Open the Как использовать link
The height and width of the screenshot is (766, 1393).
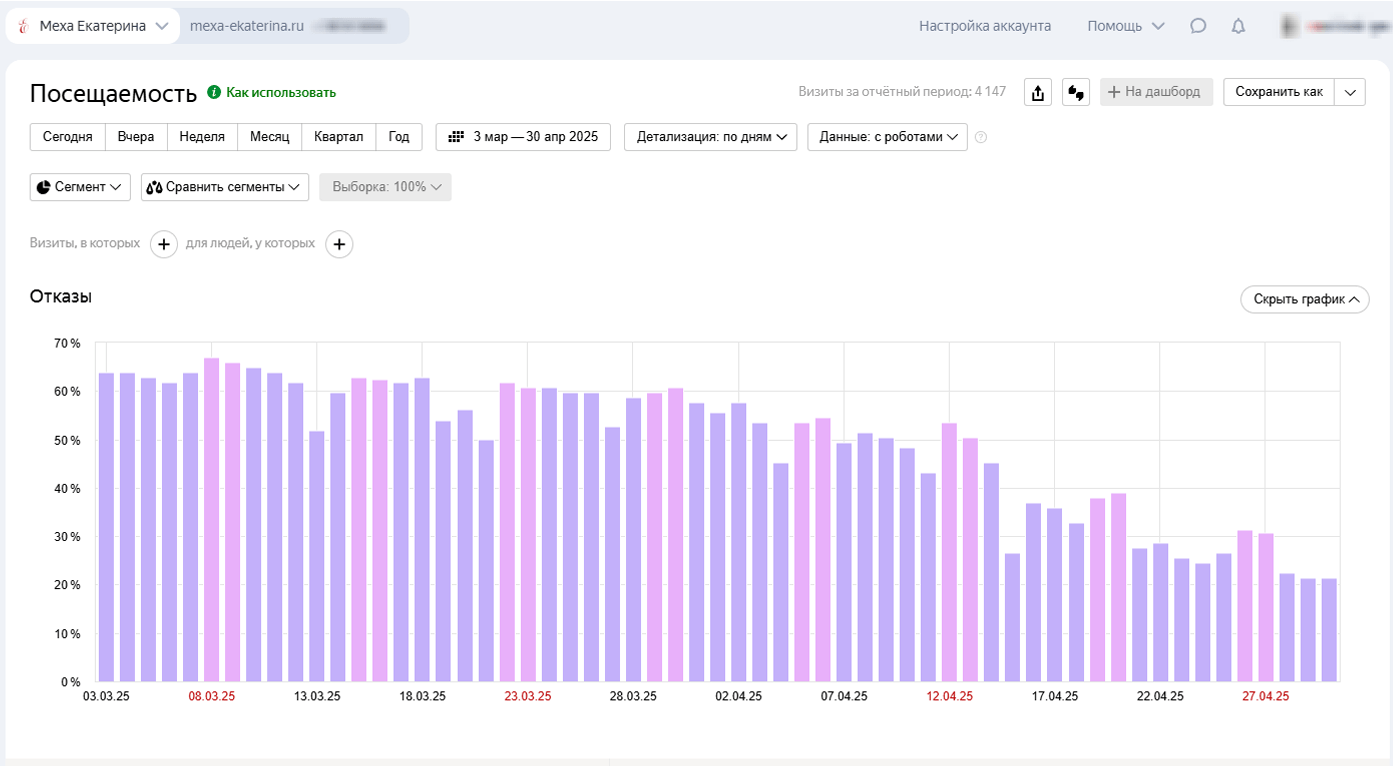click(x=280, y=93)
